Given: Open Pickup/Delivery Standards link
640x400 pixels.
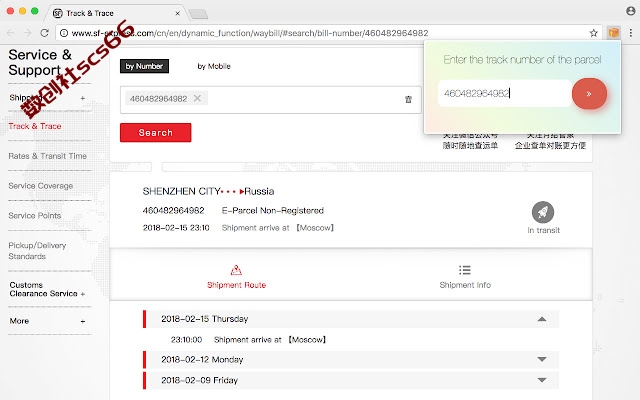Looking at the screenshot, I should coord(37,251).
